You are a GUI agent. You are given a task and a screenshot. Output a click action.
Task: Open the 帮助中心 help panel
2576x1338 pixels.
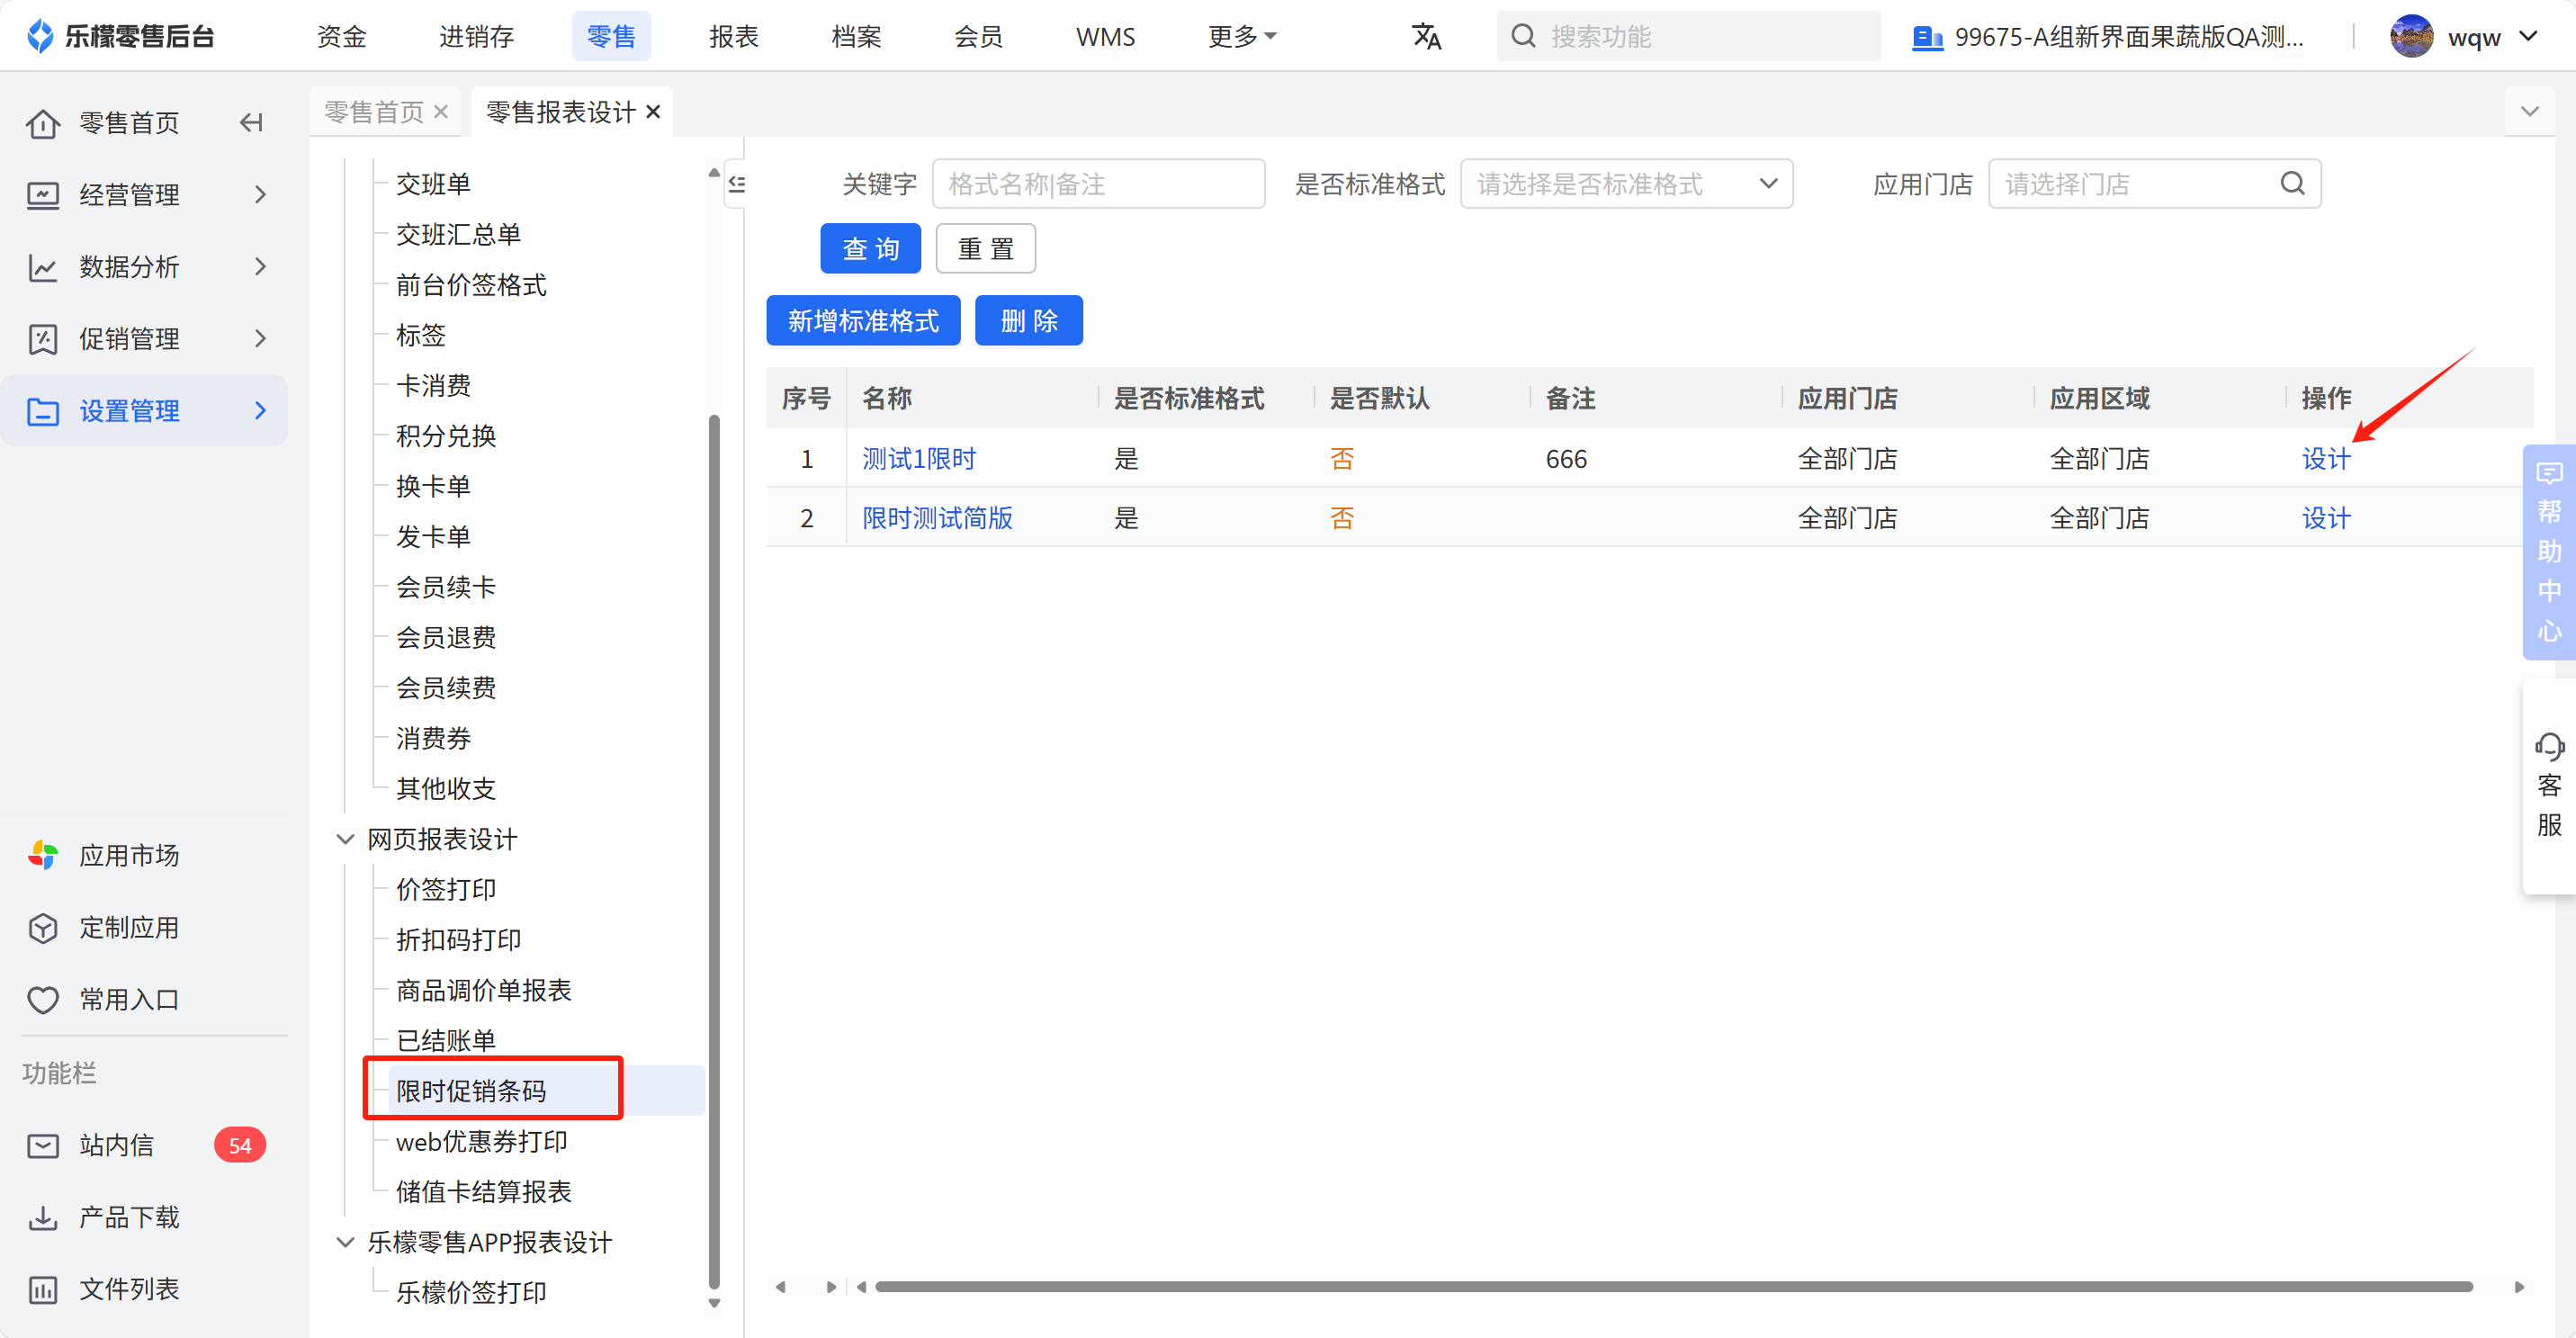tap(2549, 552)
